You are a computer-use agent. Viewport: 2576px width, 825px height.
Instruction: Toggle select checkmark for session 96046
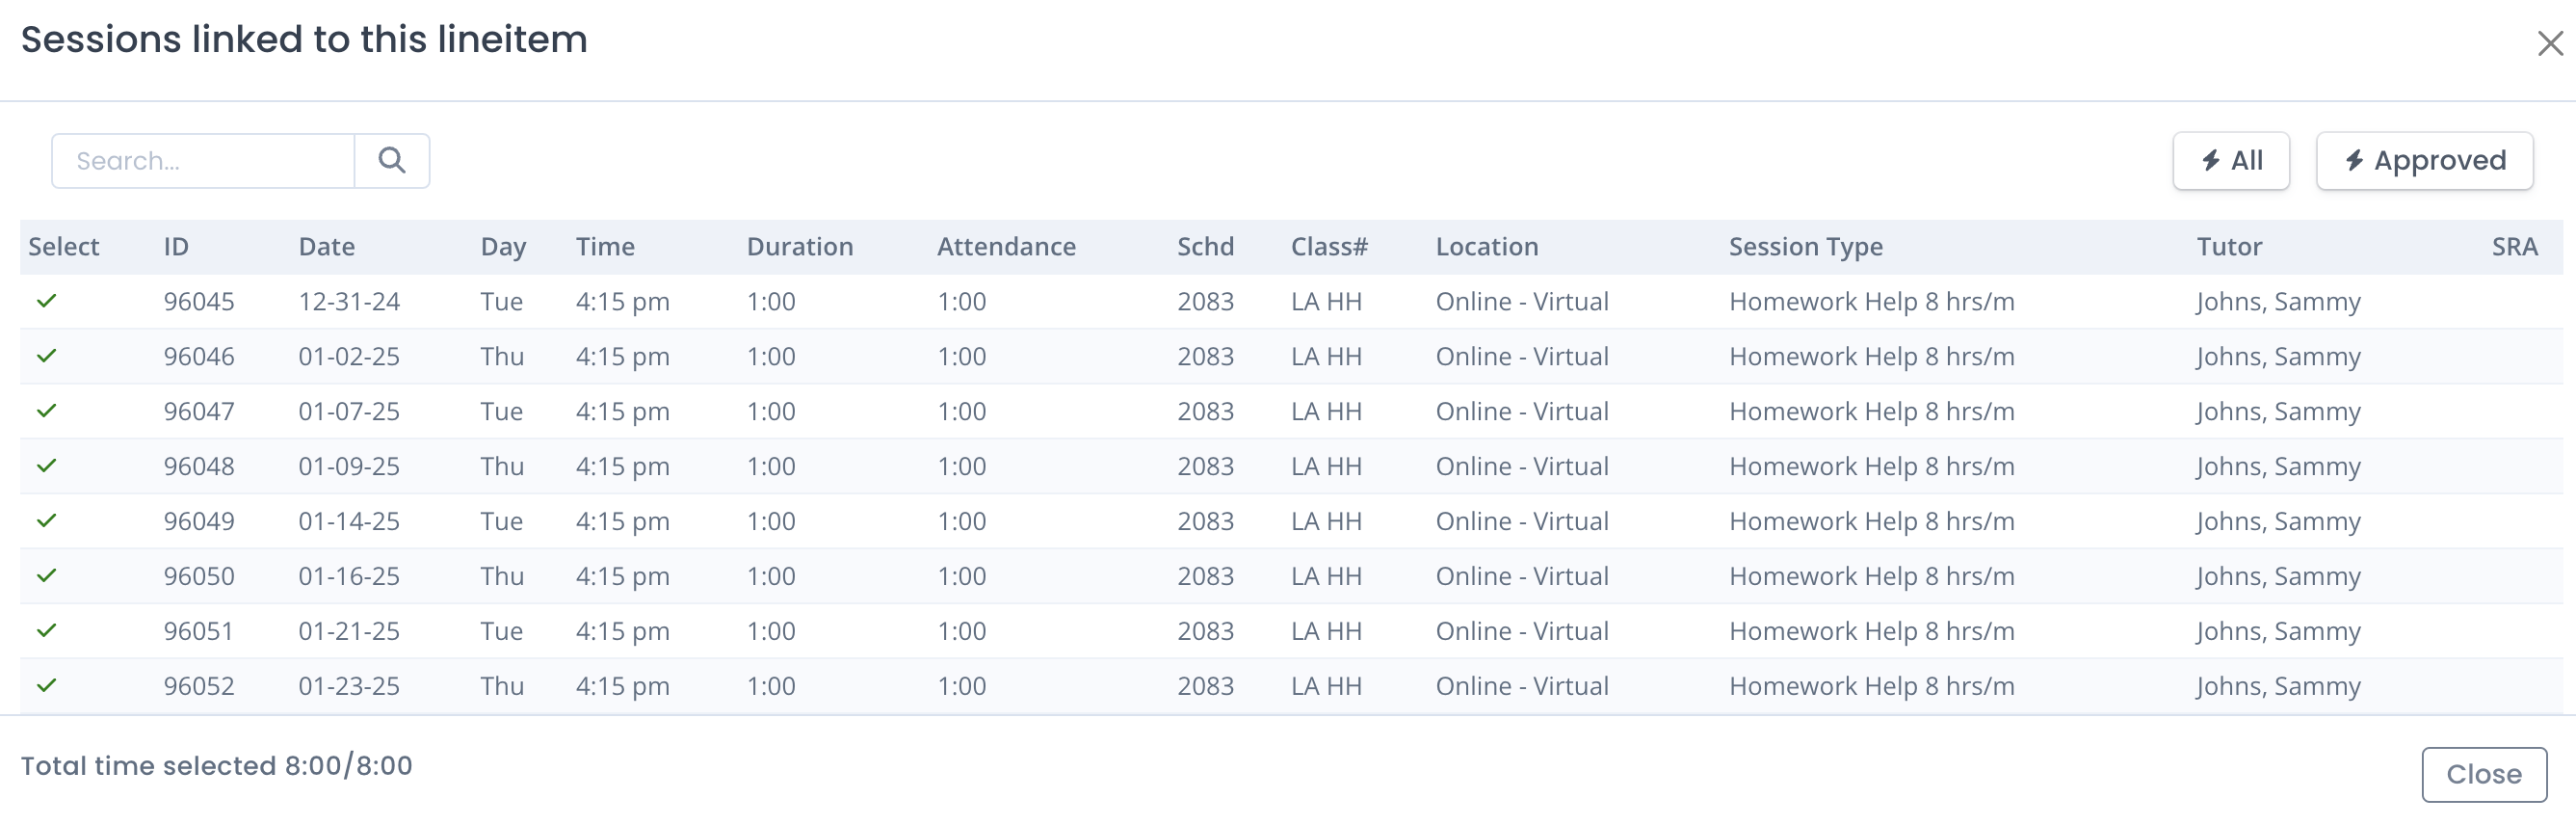(x=46, y=356)
